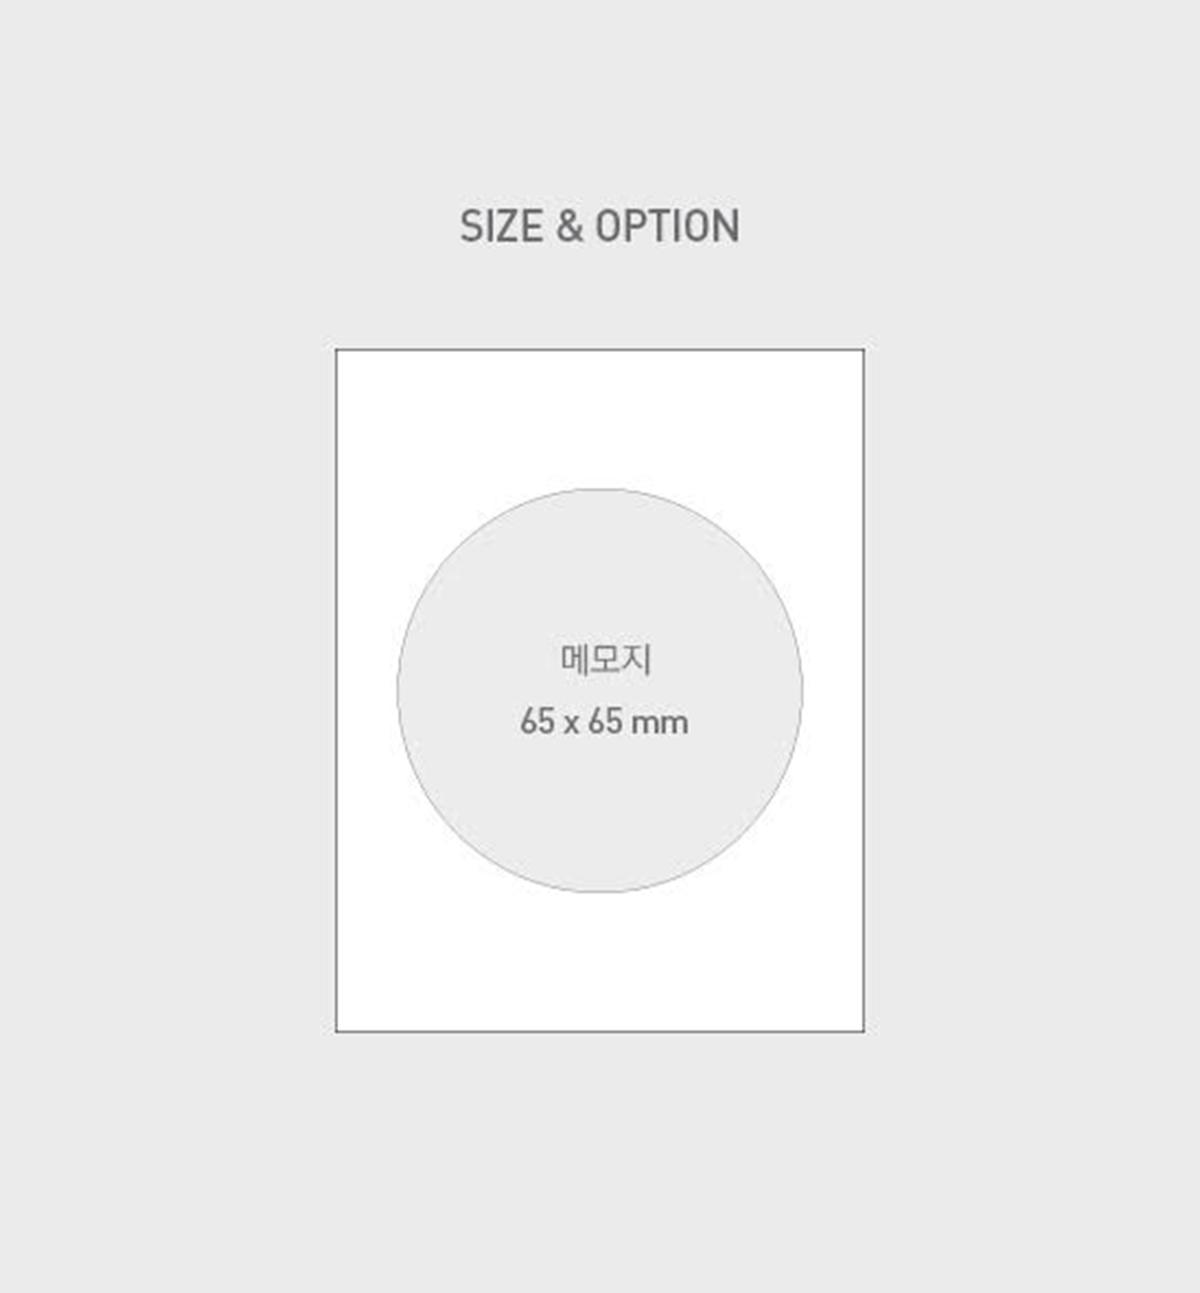Click the SIZE & OPTION heading

coord(600,226)
